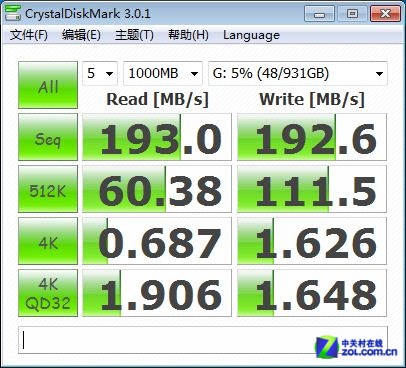
Task: Open the test count dropdown showing 5
Action: [100, 73]
